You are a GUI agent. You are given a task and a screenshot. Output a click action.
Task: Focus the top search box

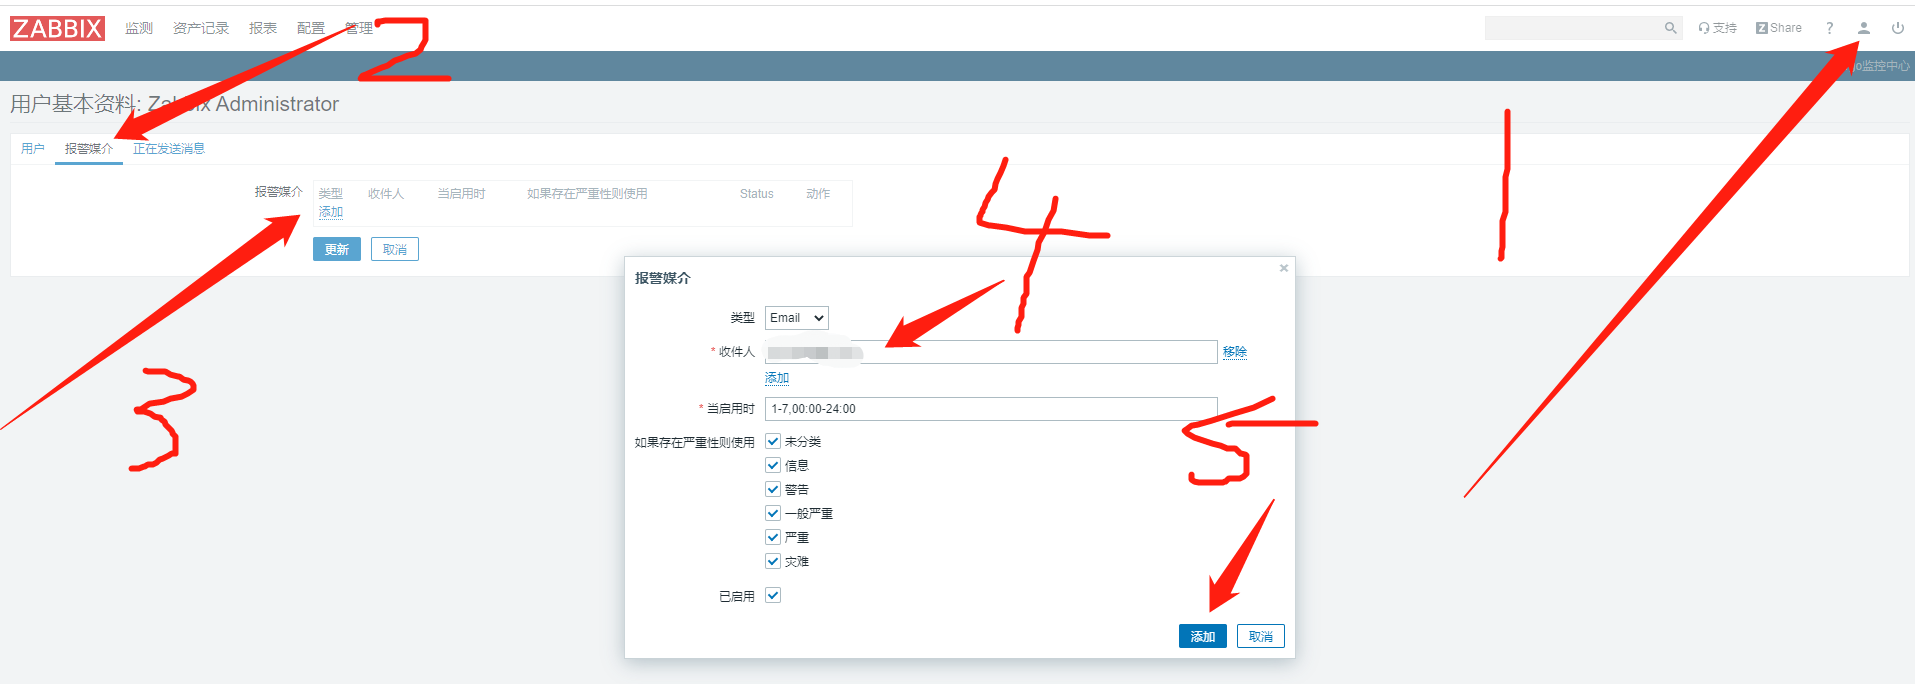pos(1573,28)
